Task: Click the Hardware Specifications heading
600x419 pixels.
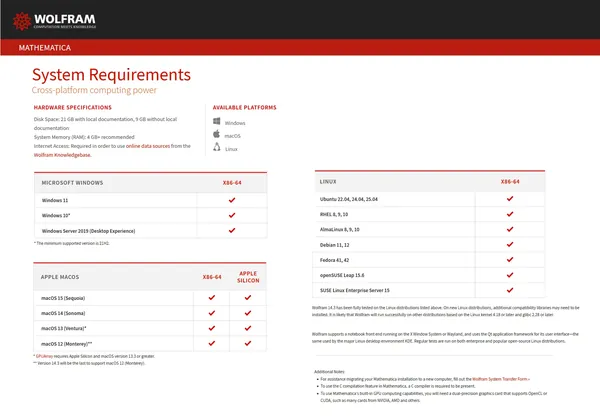Action: 73,108
